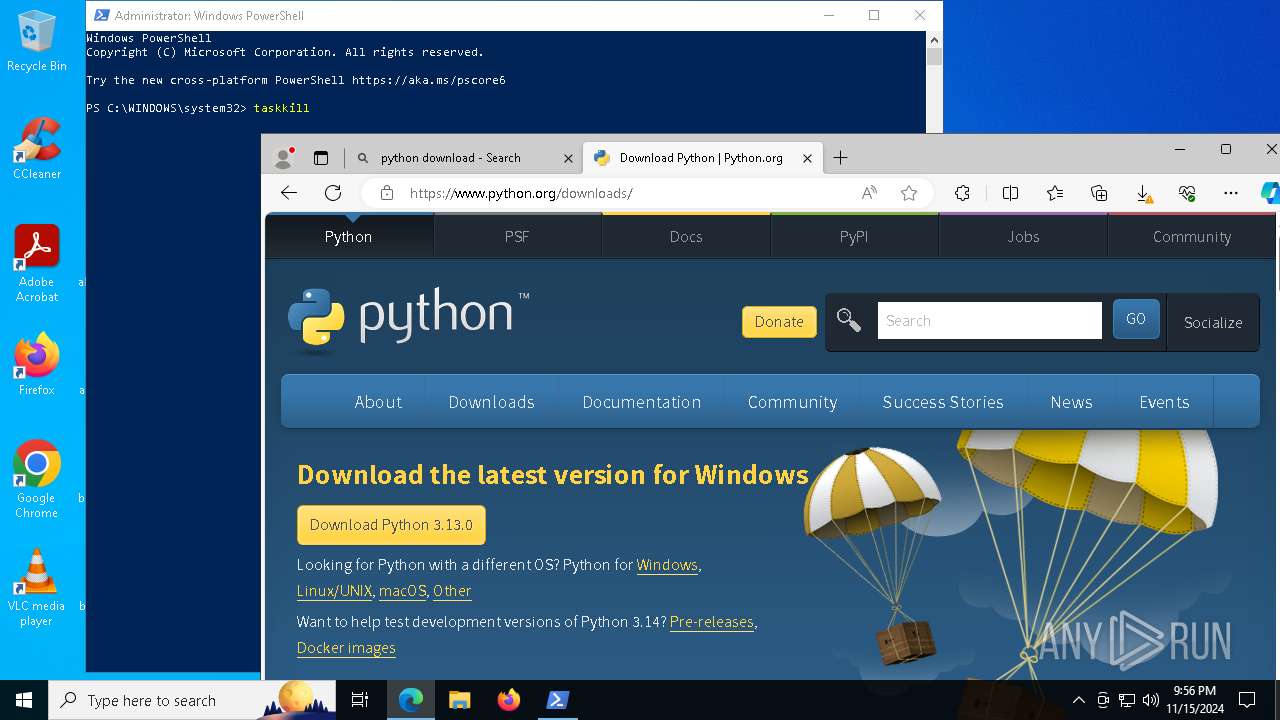Launch Google Chrome from the desktop
The image size is (1280, 720).
[x=37, y=479]
